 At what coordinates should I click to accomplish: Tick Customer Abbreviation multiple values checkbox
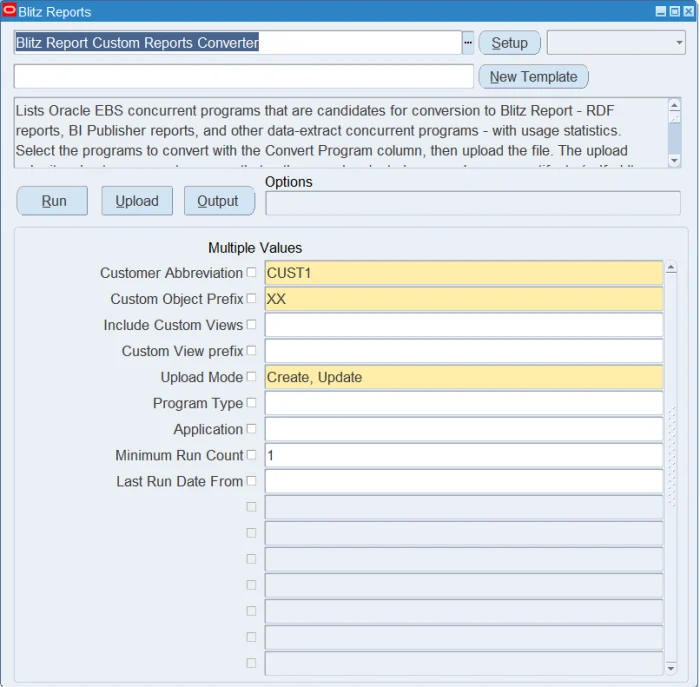[251, 272]
